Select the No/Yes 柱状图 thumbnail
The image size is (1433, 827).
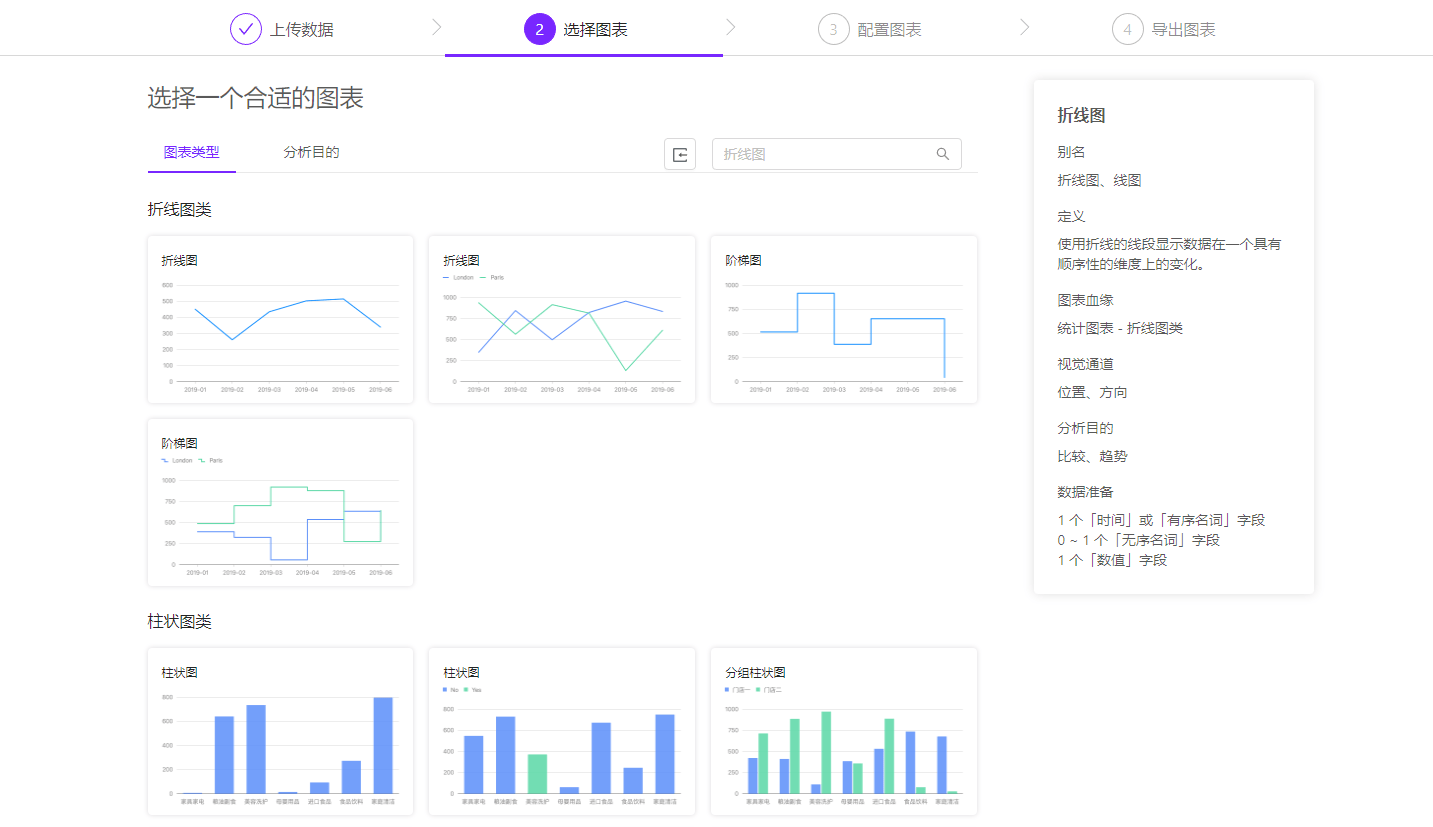tap(561, 731)
